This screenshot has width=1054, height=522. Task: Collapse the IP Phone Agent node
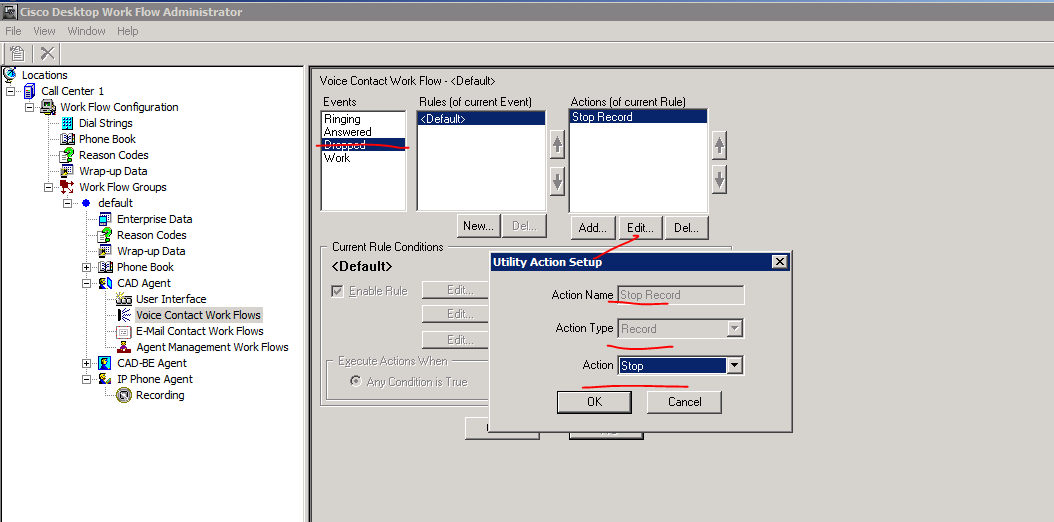86,380
